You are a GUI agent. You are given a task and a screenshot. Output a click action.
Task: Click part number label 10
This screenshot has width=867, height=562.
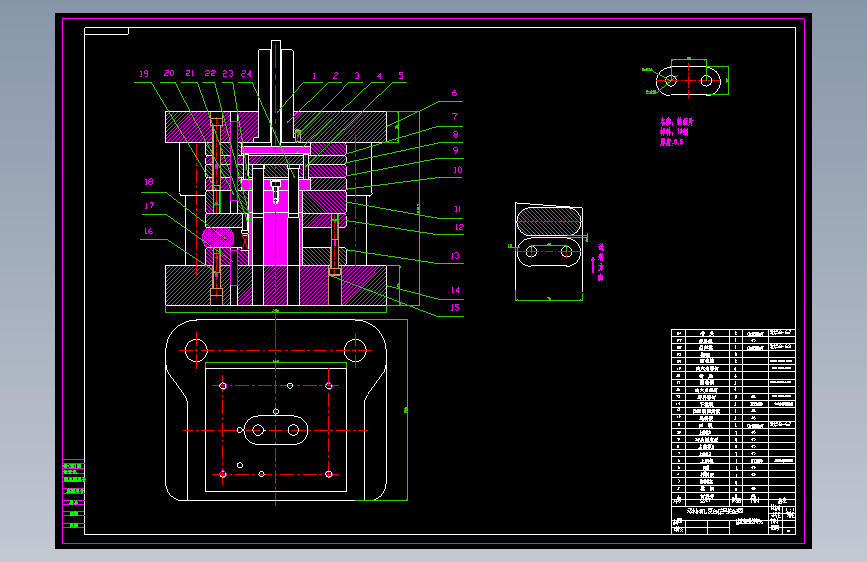click(x=458, y=170)
